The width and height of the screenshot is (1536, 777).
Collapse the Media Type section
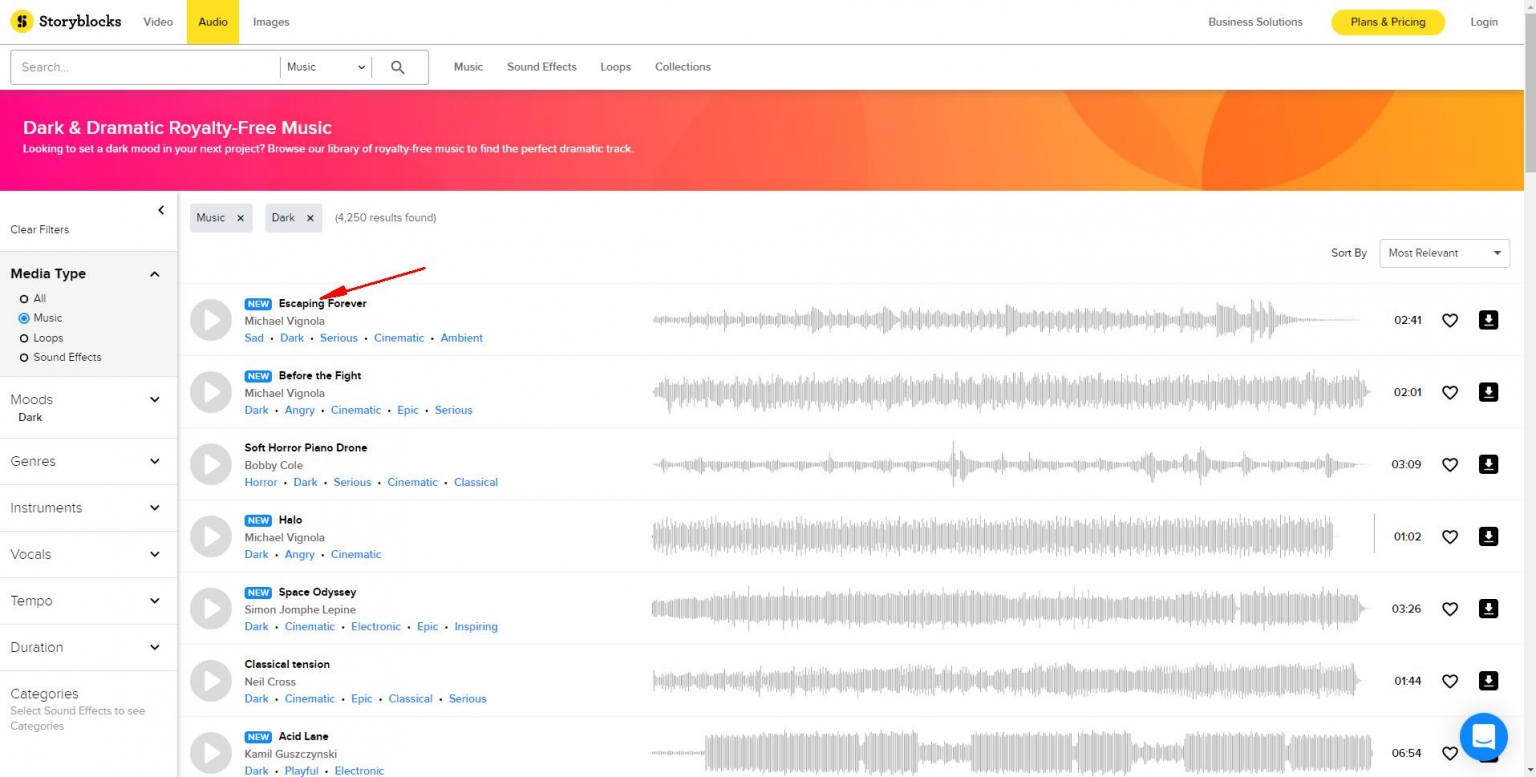[x=154, y=273]
